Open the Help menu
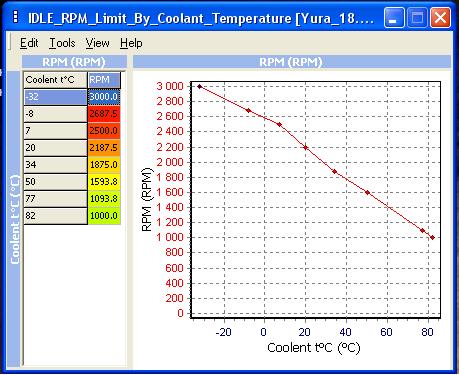Screen dimensions: 459x375 click(131, 43)
